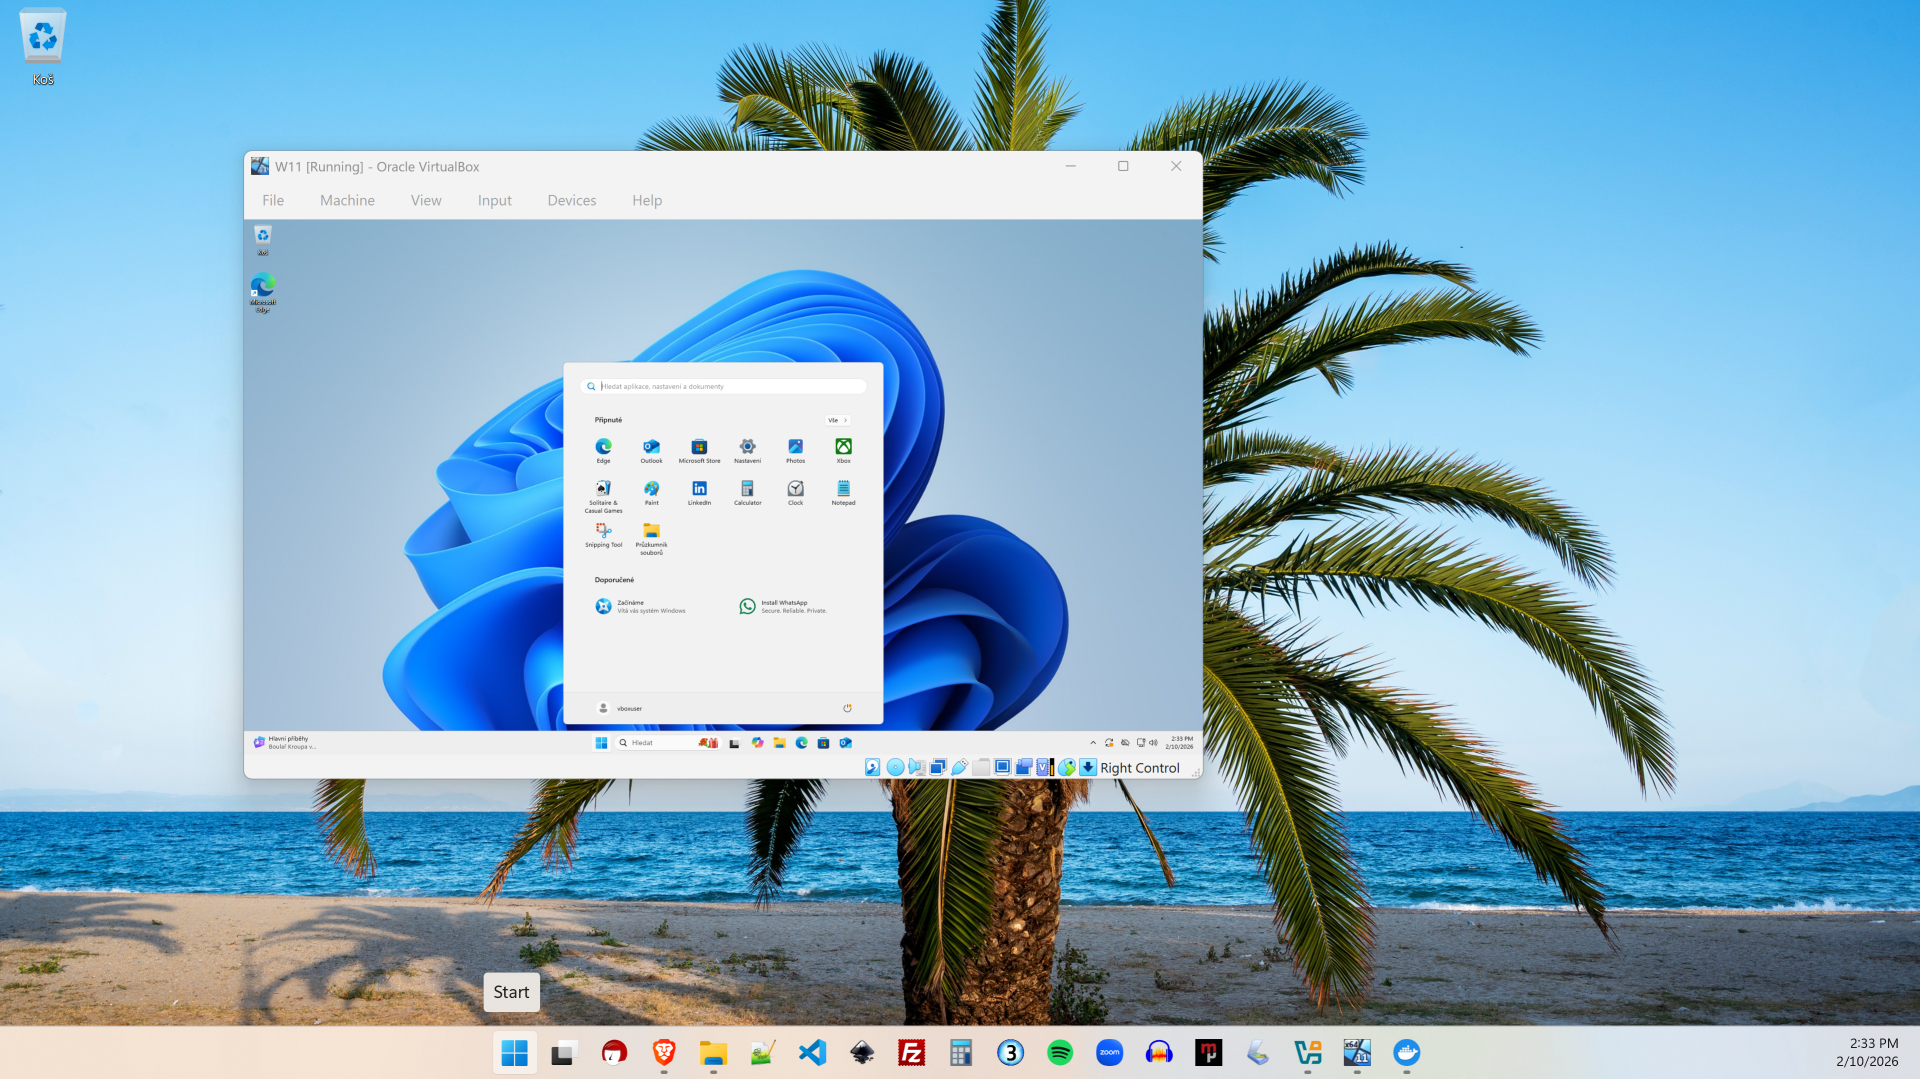Screen dimensions: 1920x1079
Task: Launch FileZilla from the host taskbar
Action: pyautogui.click(x=911, y=1052)
